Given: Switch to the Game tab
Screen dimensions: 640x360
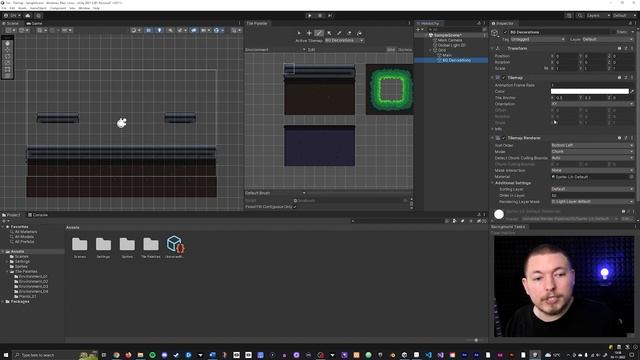Looking at the screenshot, I should [34, 23].
